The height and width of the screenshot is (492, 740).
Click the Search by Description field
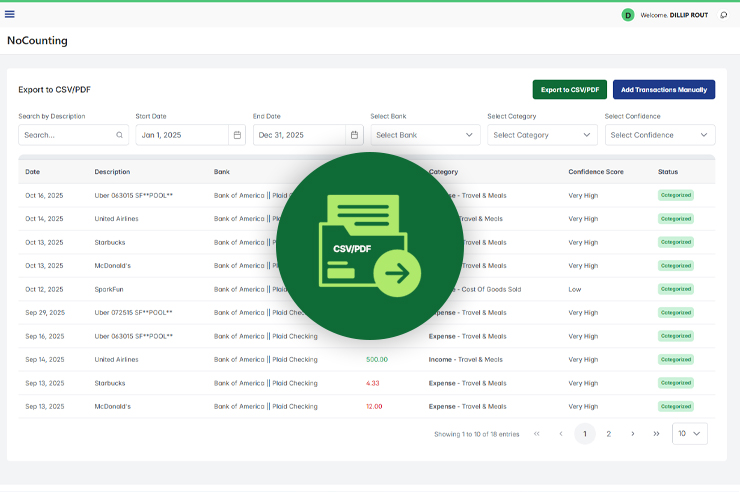[x=66, y=135]
